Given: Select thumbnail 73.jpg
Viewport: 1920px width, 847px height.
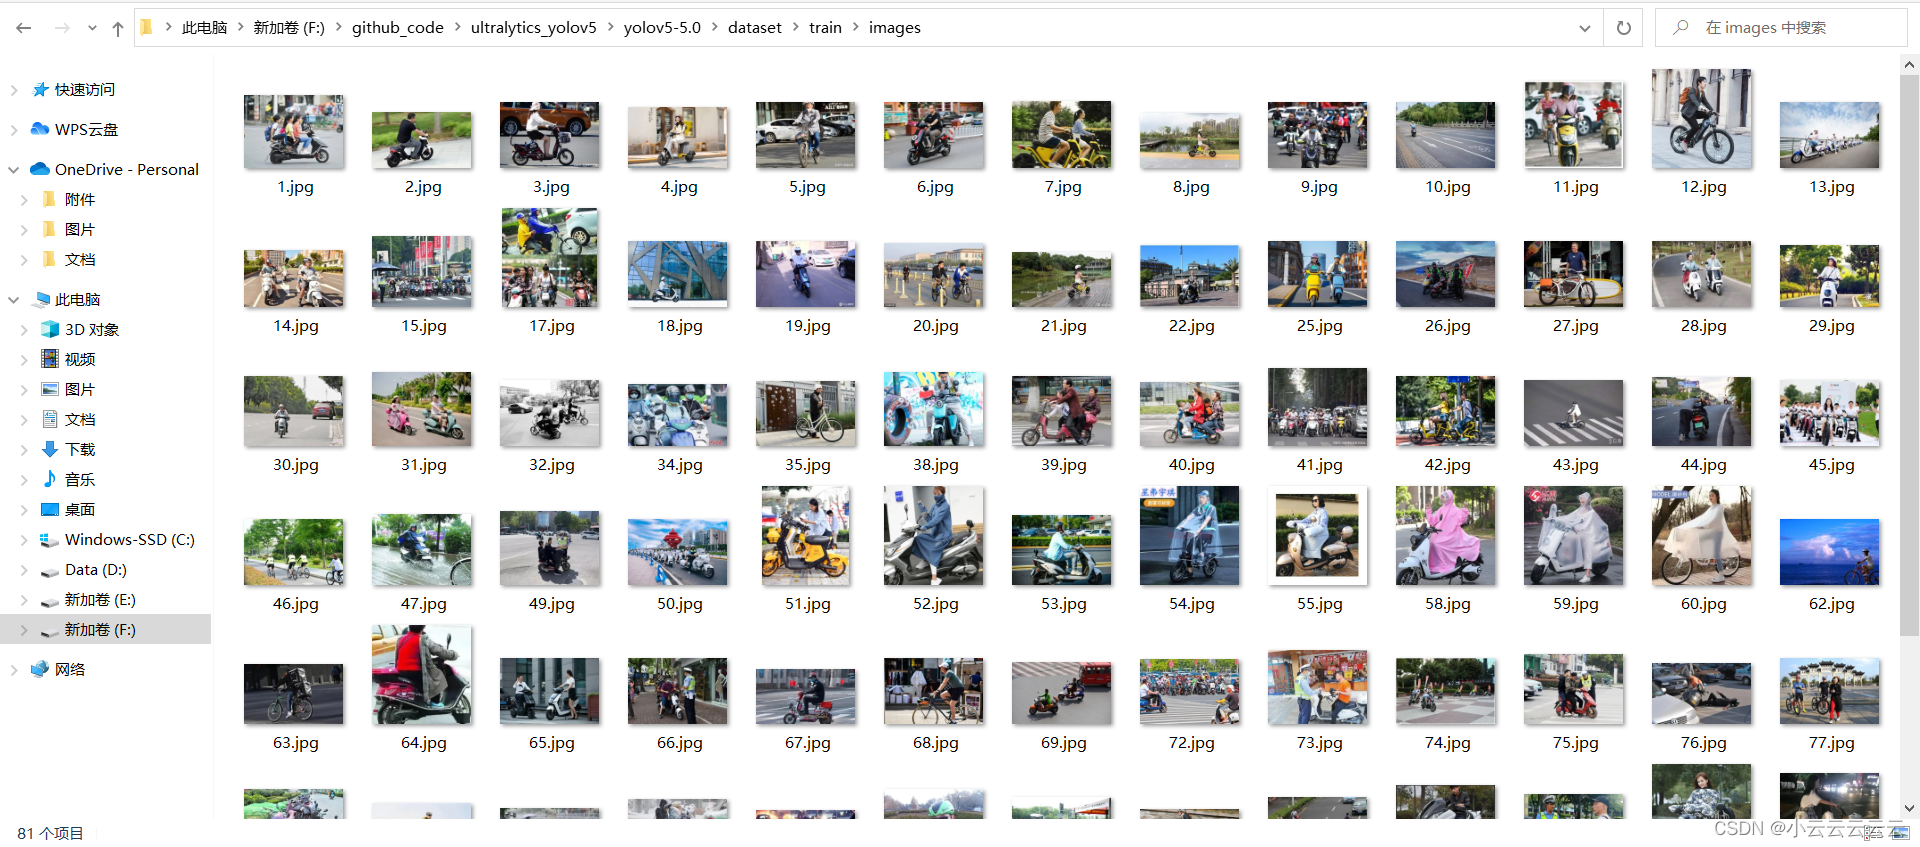Looking at the screenshot, I should click(x=1318, y=687).
